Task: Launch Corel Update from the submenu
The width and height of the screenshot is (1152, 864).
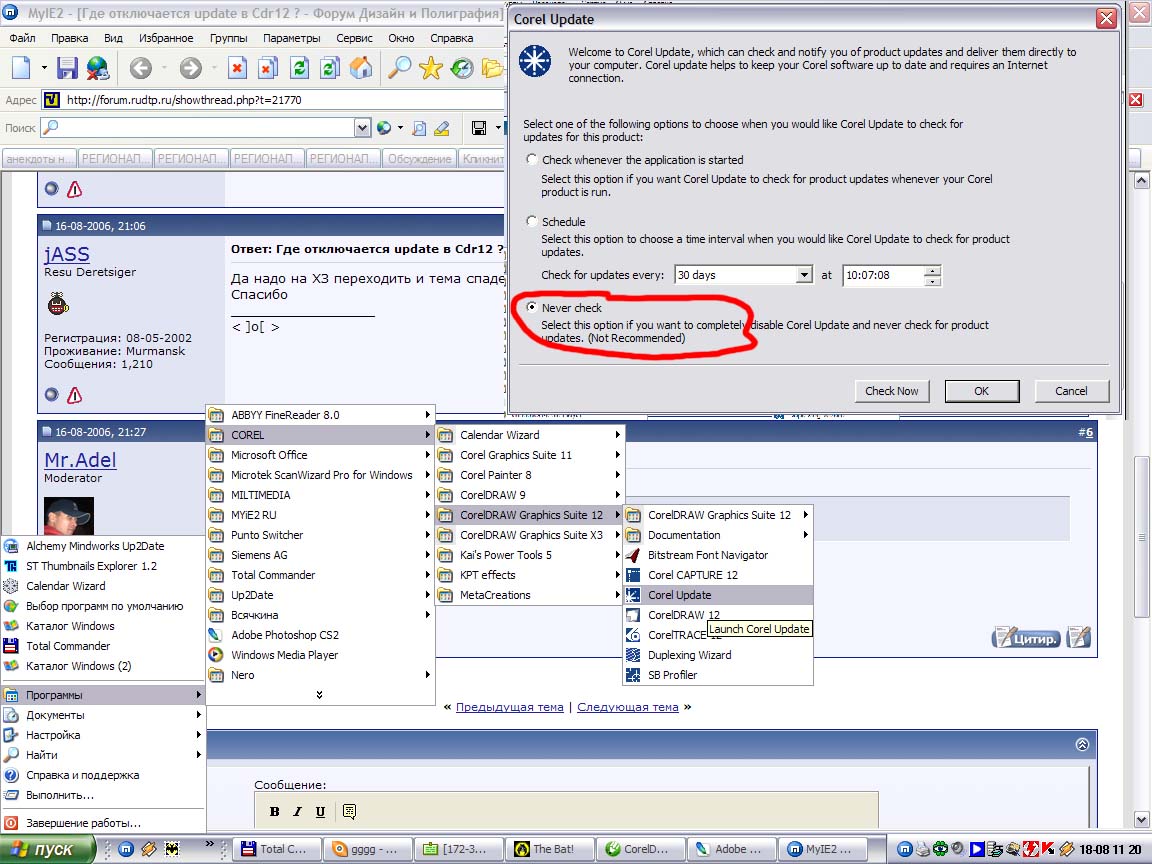Action: point(718,595)
